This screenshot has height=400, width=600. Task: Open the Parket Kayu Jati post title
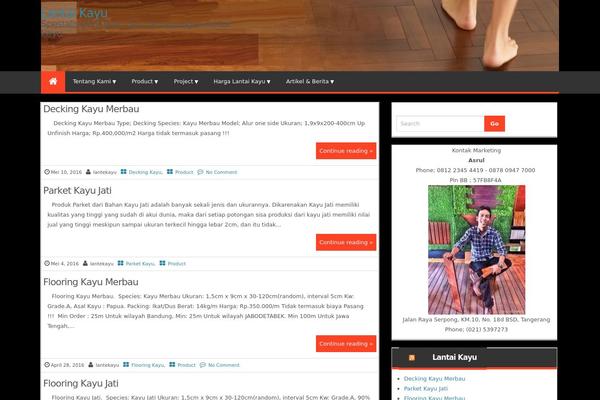point(77,190)
